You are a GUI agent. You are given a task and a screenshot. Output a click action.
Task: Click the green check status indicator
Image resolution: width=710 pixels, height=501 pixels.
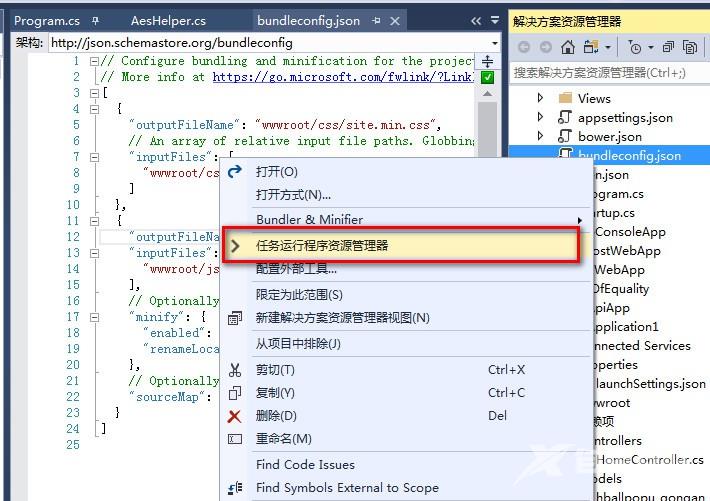click(487, 77)
